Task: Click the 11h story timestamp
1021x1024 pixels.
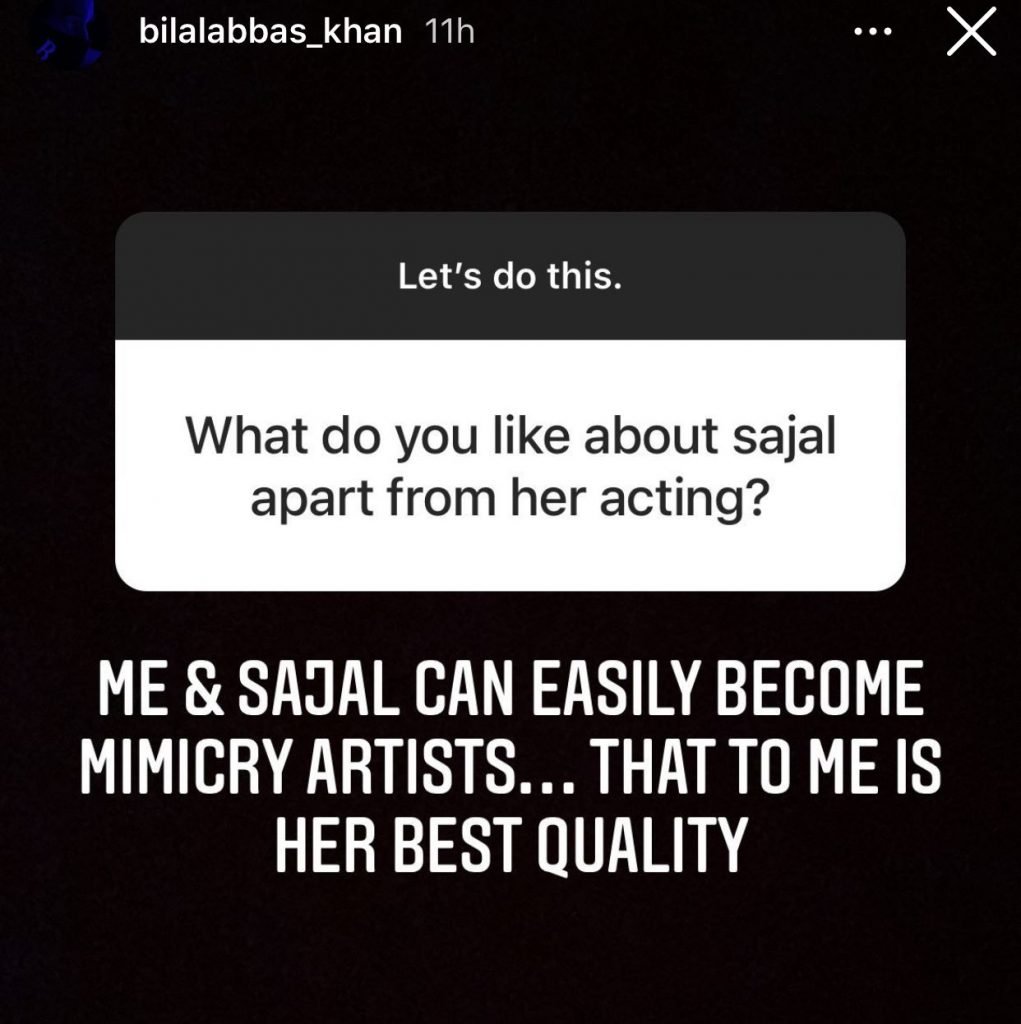Action: (449, 32)
